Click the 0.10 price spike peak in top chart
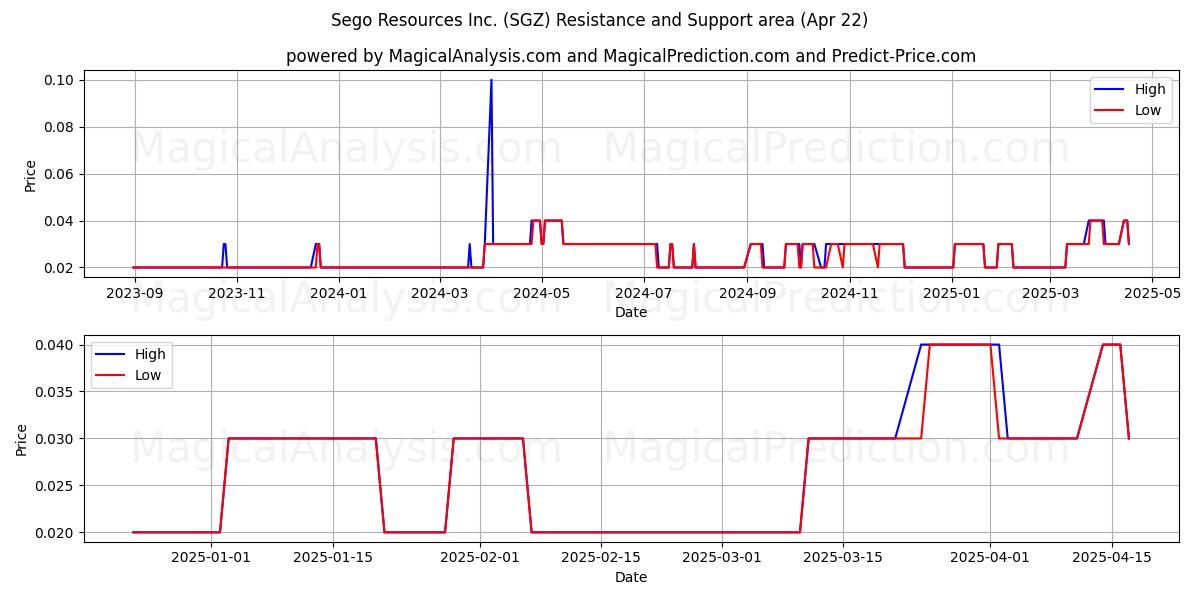1200x600 pixels. (x=491, y=80)
